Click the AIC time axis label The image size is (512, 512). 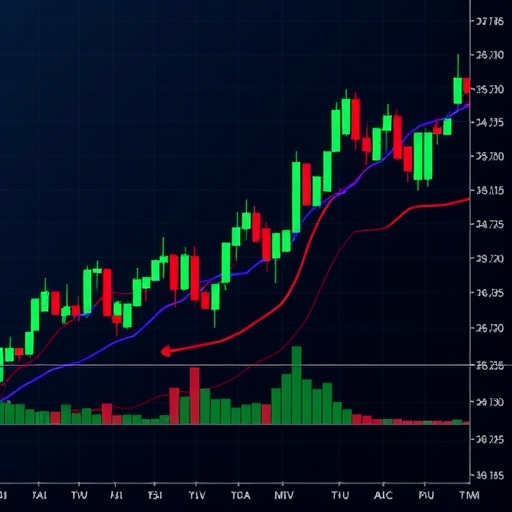pos(383,495)
